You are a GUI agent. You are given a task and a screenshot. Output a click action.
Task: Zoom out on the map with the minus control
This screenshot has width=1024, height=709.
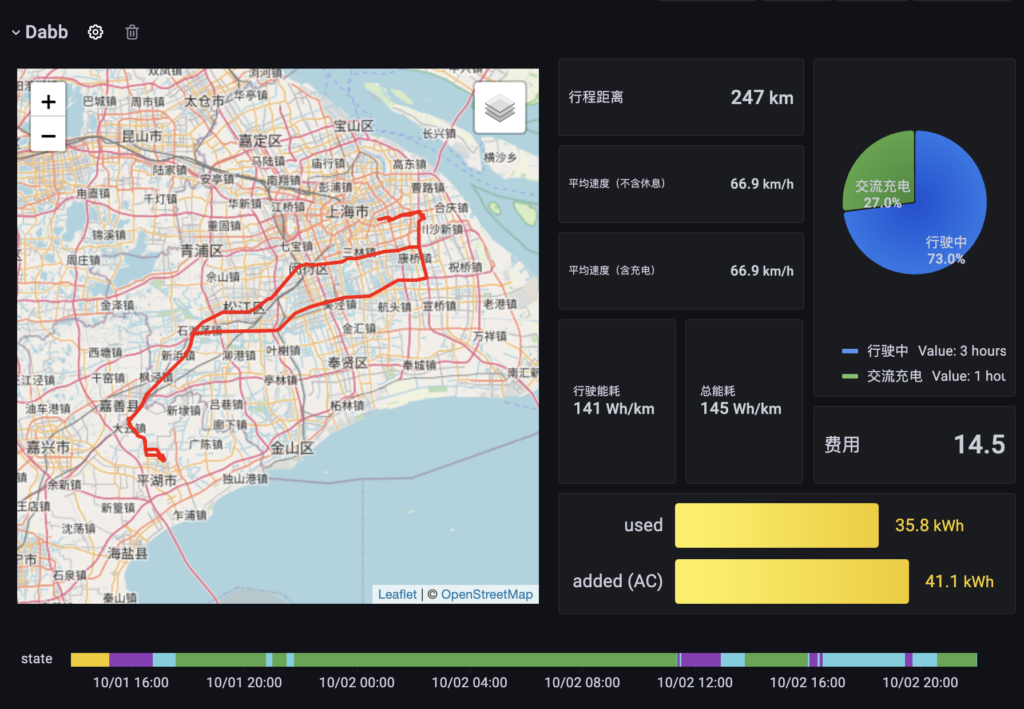click(x=47, y=134)
